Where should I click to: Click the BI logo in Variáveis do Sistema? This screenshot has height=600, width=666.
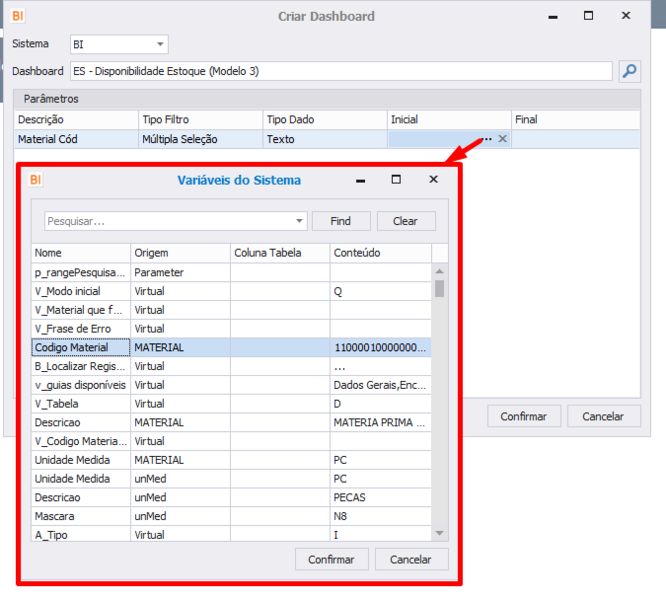coord(36,180)
